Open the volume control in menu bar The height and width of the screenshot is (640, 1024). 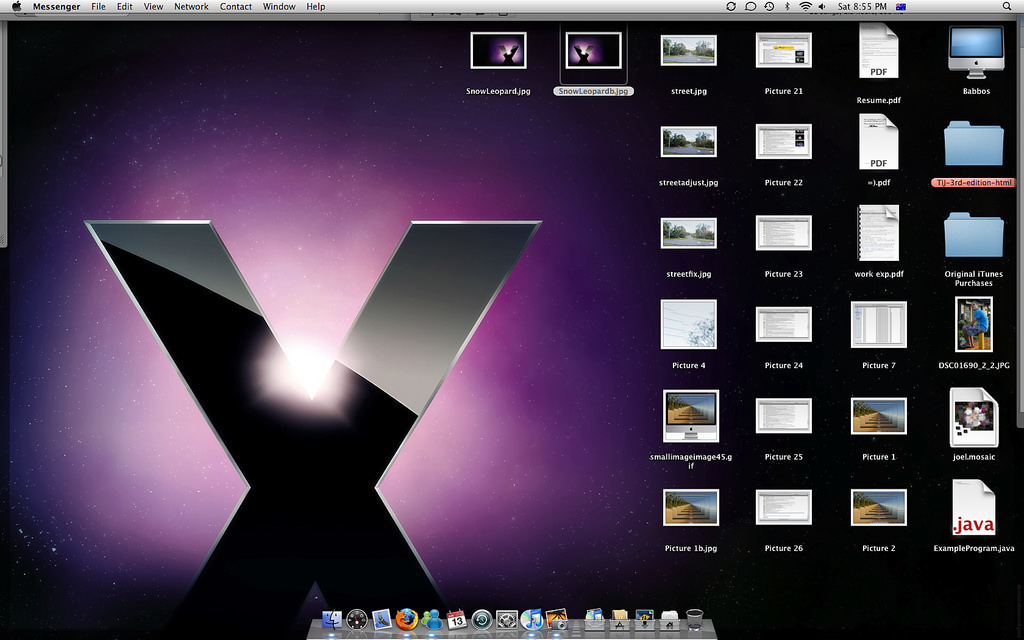[821, 6]
